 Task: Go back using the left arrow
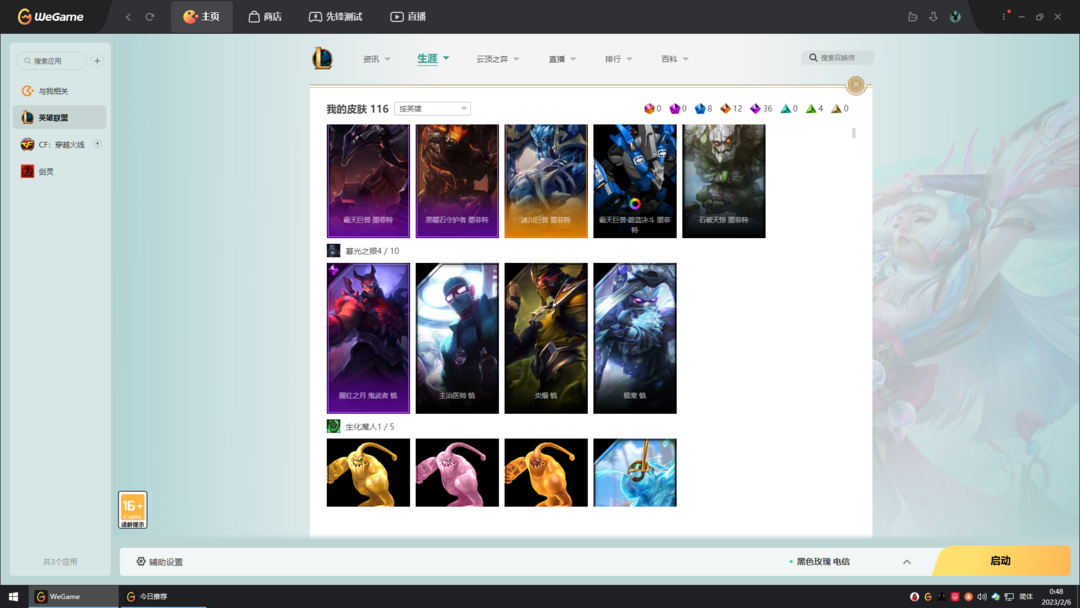click(128, 17)
